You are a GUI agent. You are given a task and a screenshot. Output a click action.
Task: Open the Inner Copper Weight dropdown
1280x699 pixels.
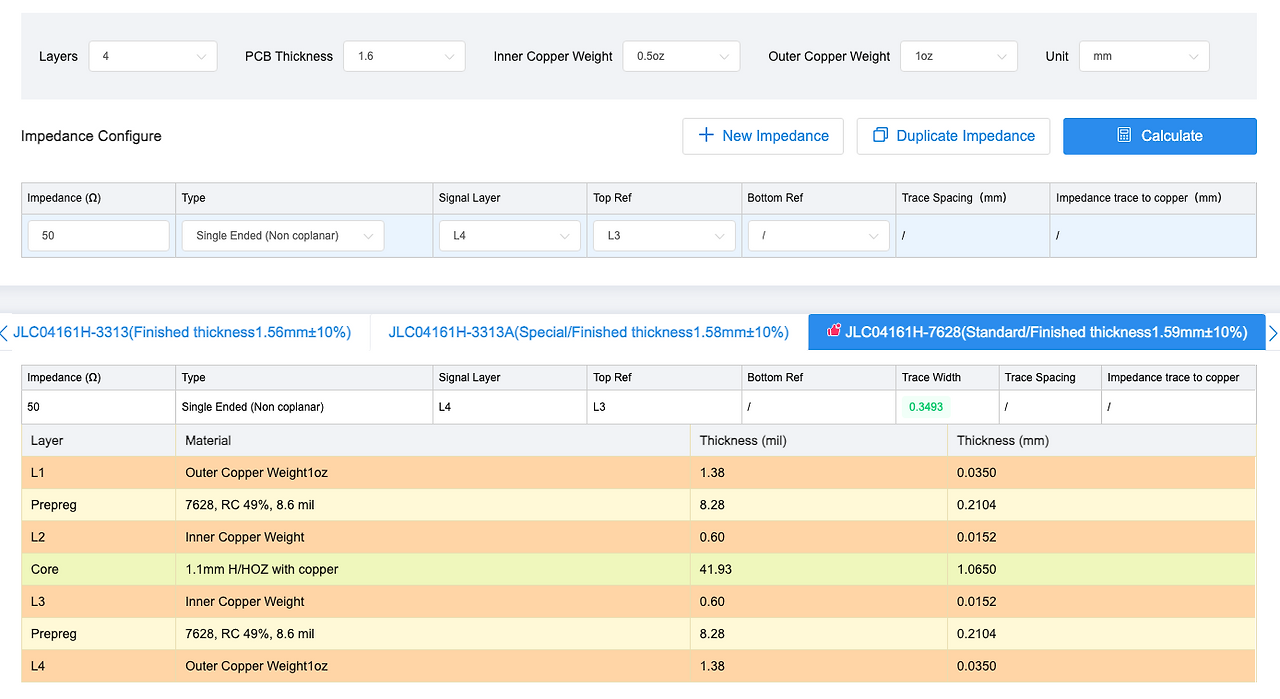pyautogui.click(x=681, y=56)
